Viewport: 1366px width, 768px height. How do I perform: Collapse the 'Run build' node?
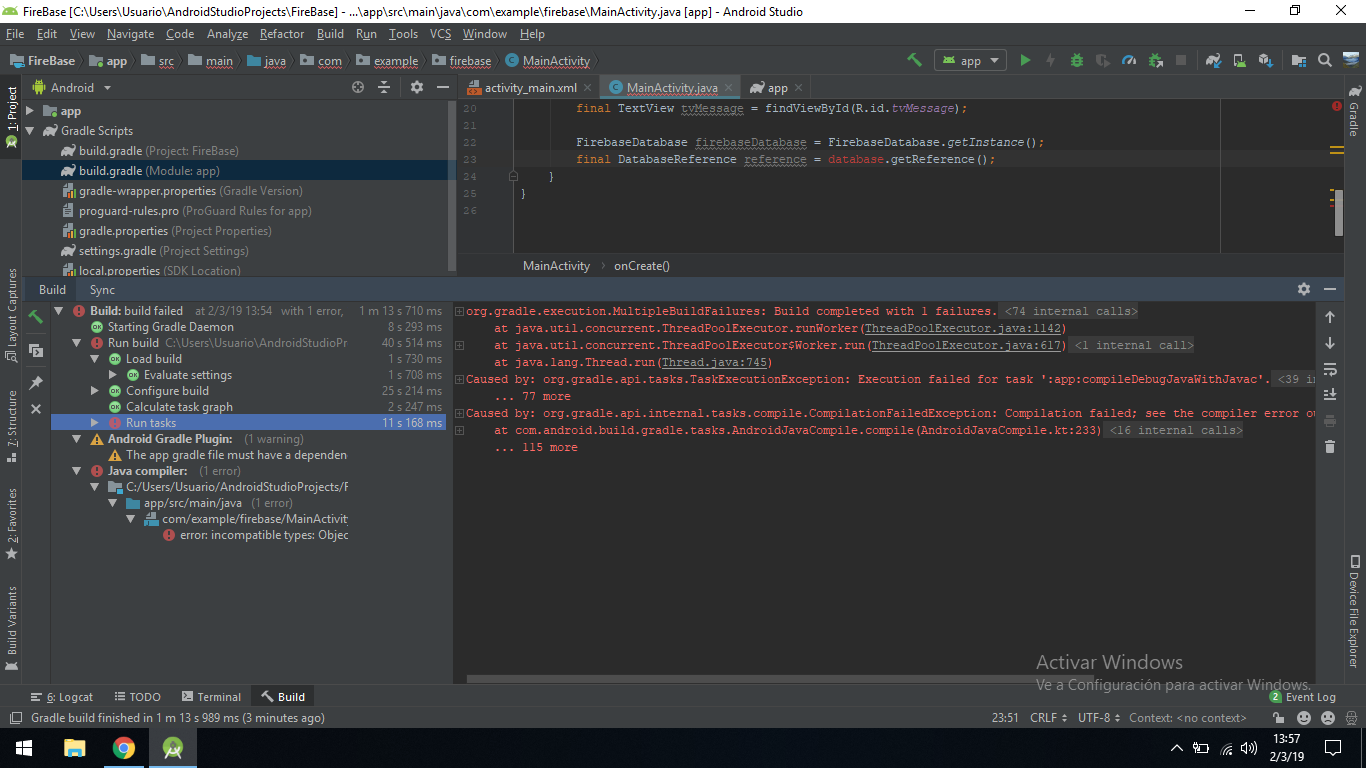[x=77, y=343]
